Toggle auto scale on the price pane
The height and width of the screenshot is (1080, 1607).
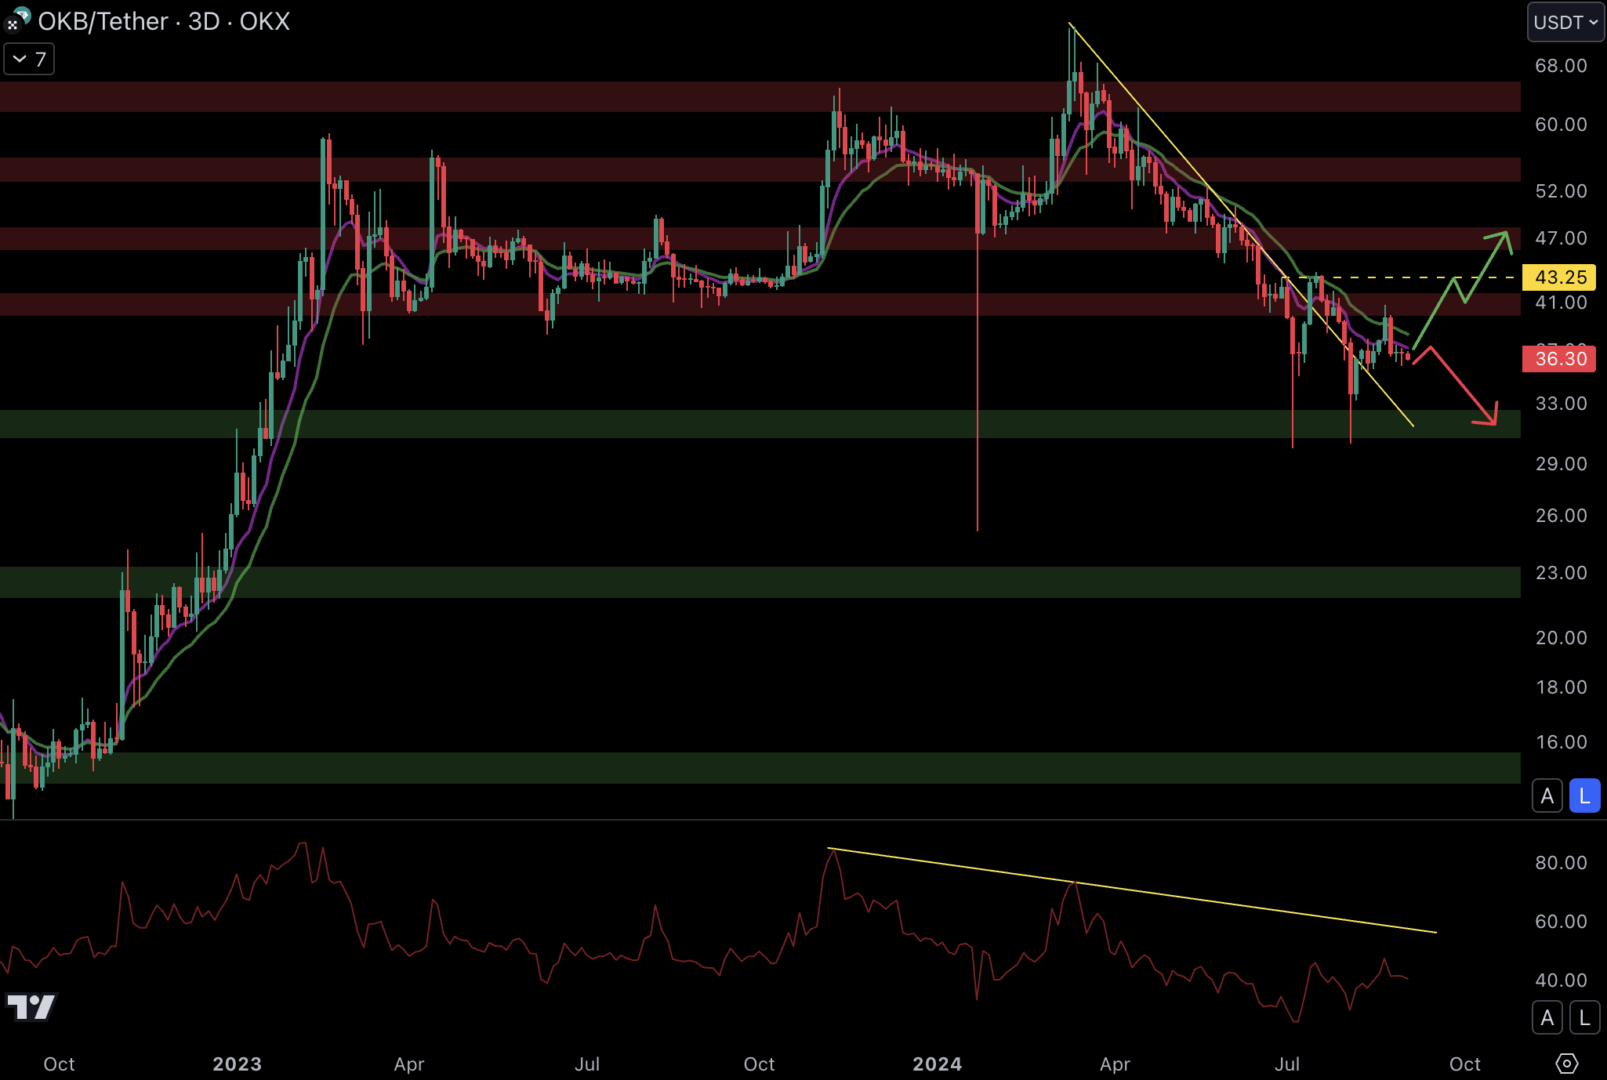coord(1547,796)
